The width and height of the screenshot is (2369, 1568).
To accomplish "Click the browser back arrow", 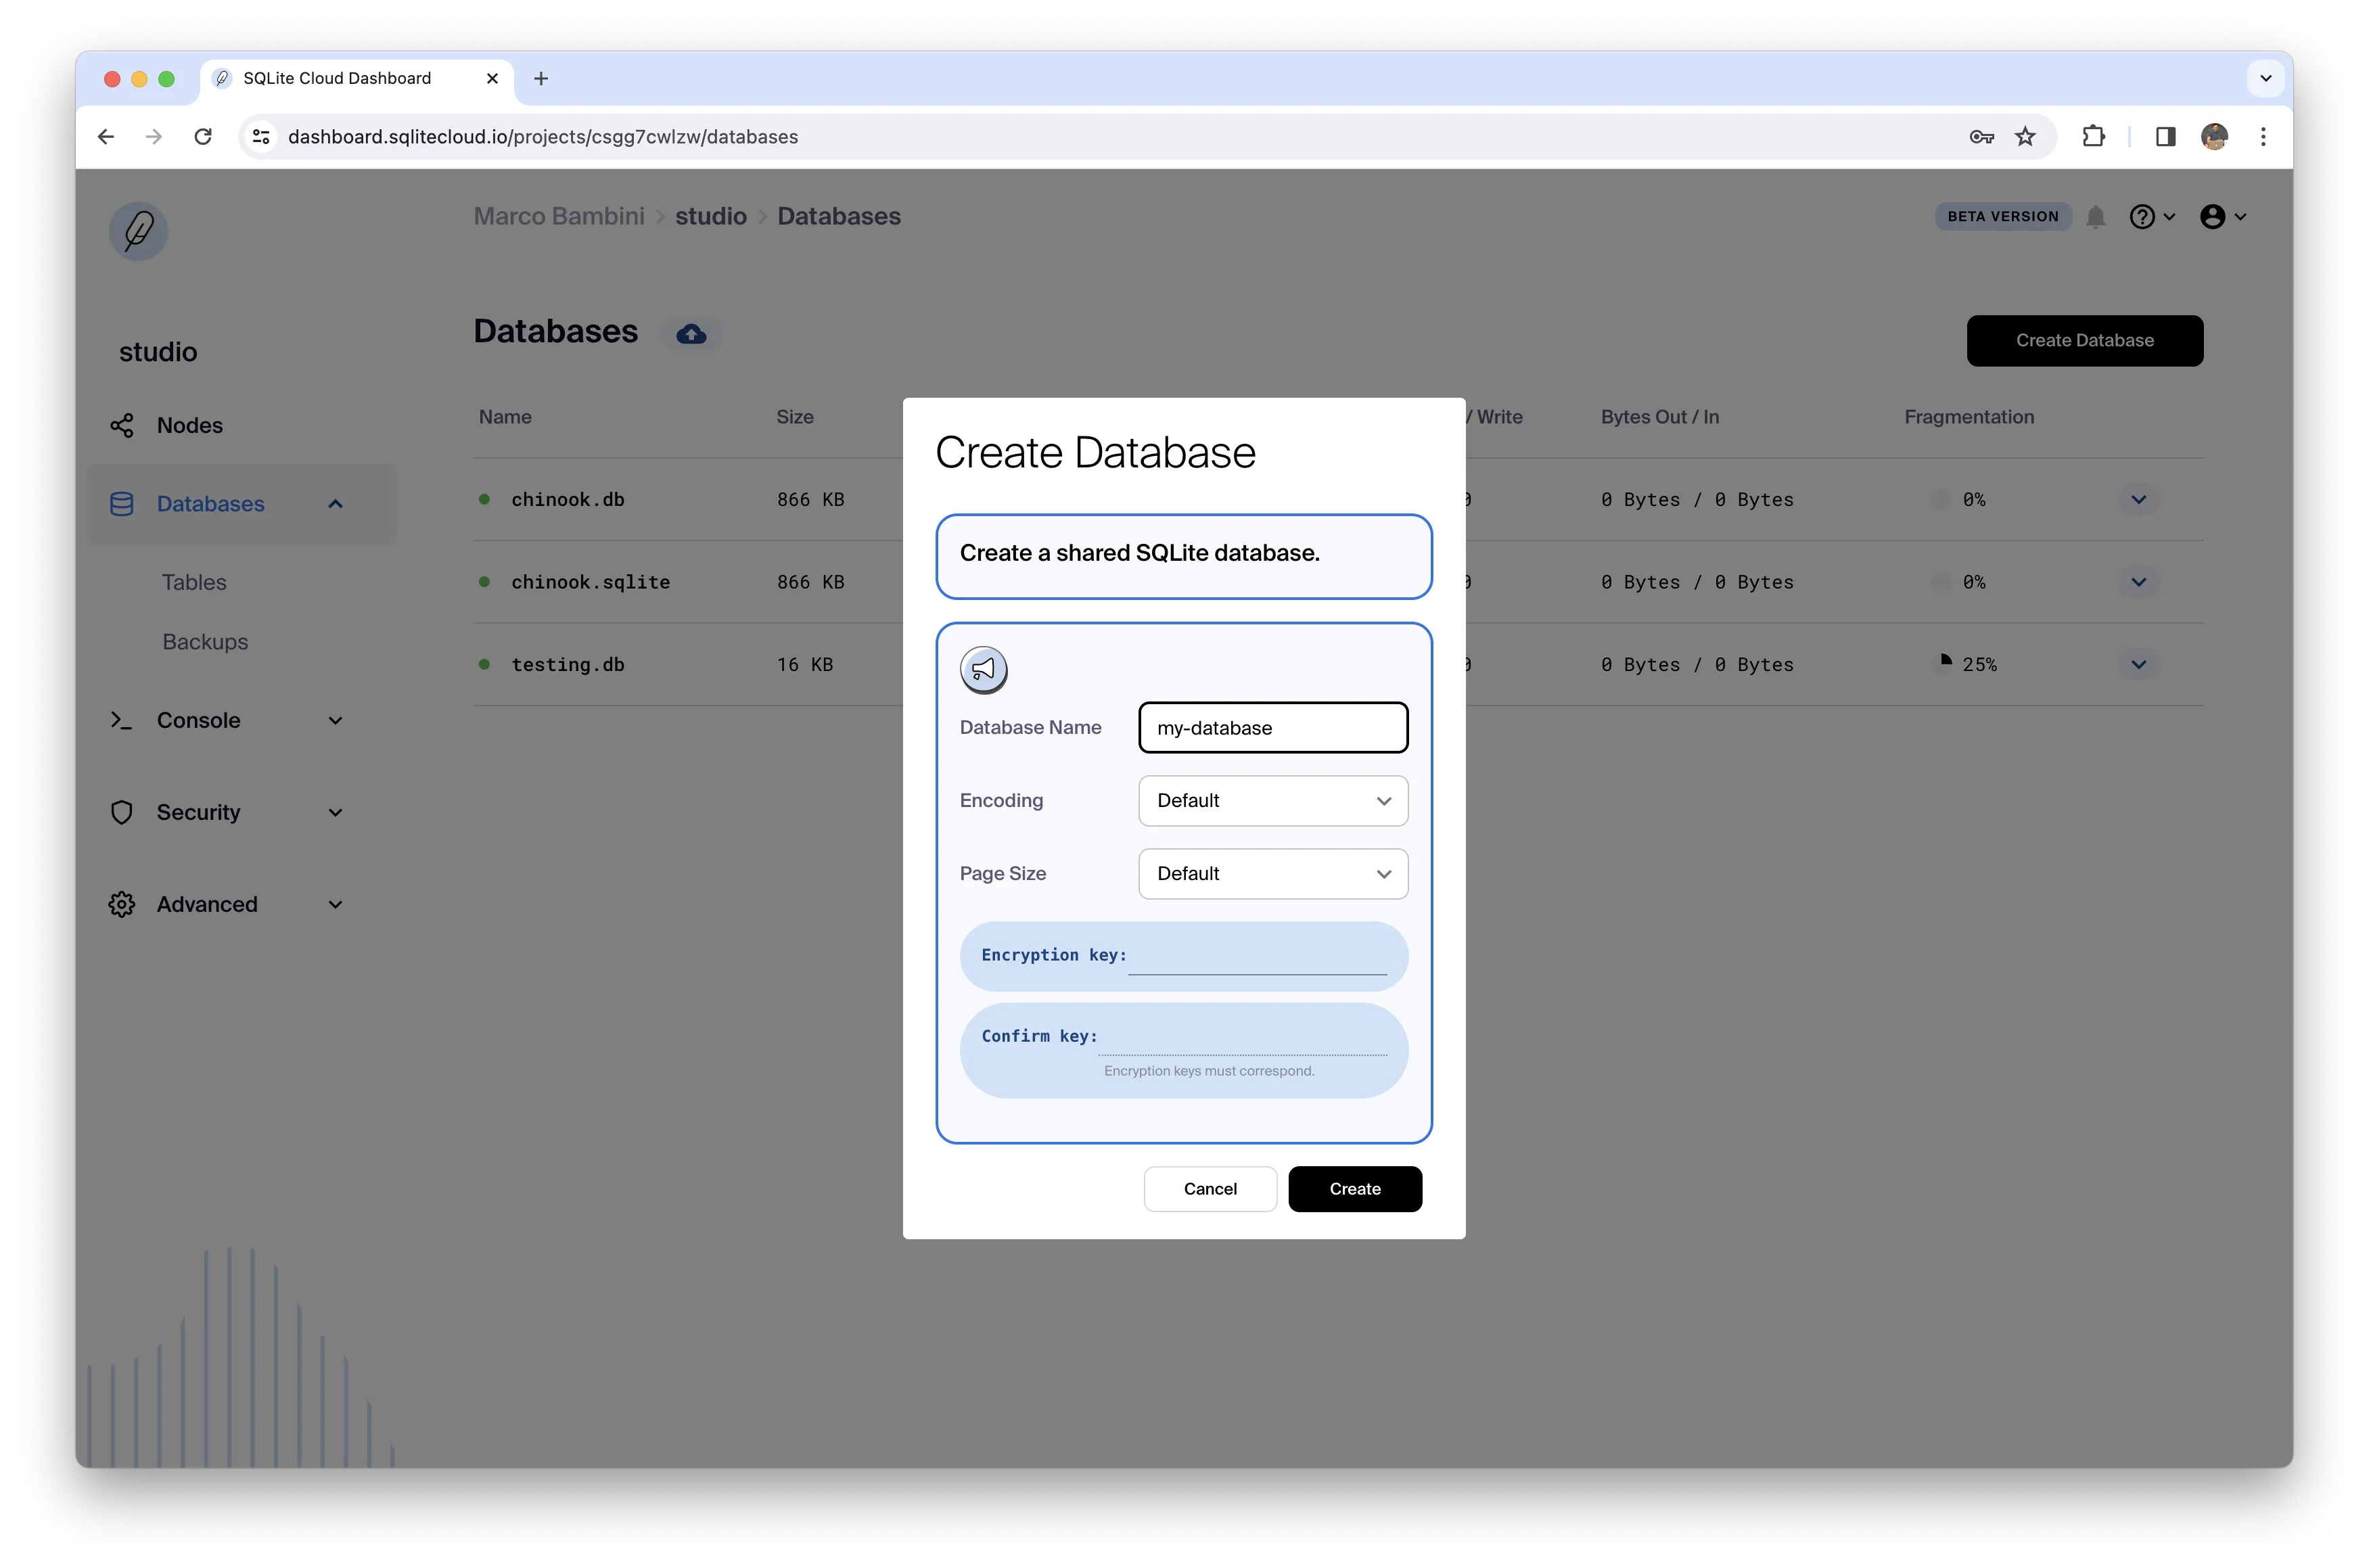I will (x=106, y=137).
